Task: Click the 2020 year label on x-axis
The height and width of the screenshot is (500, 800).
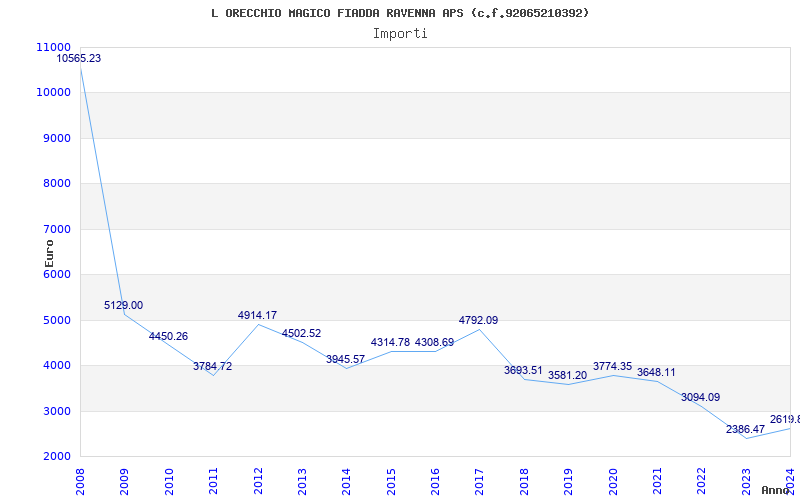Action: (613, 481)
